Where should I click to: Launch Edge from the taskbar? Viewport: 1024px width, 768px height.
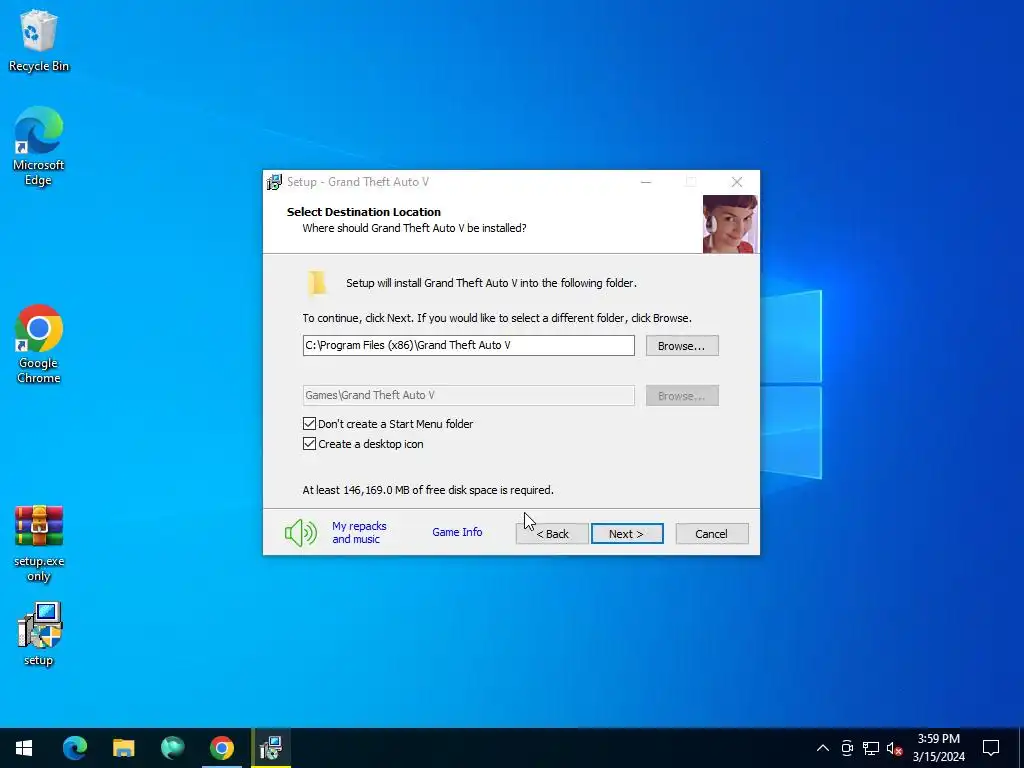(x=74, y=748)
